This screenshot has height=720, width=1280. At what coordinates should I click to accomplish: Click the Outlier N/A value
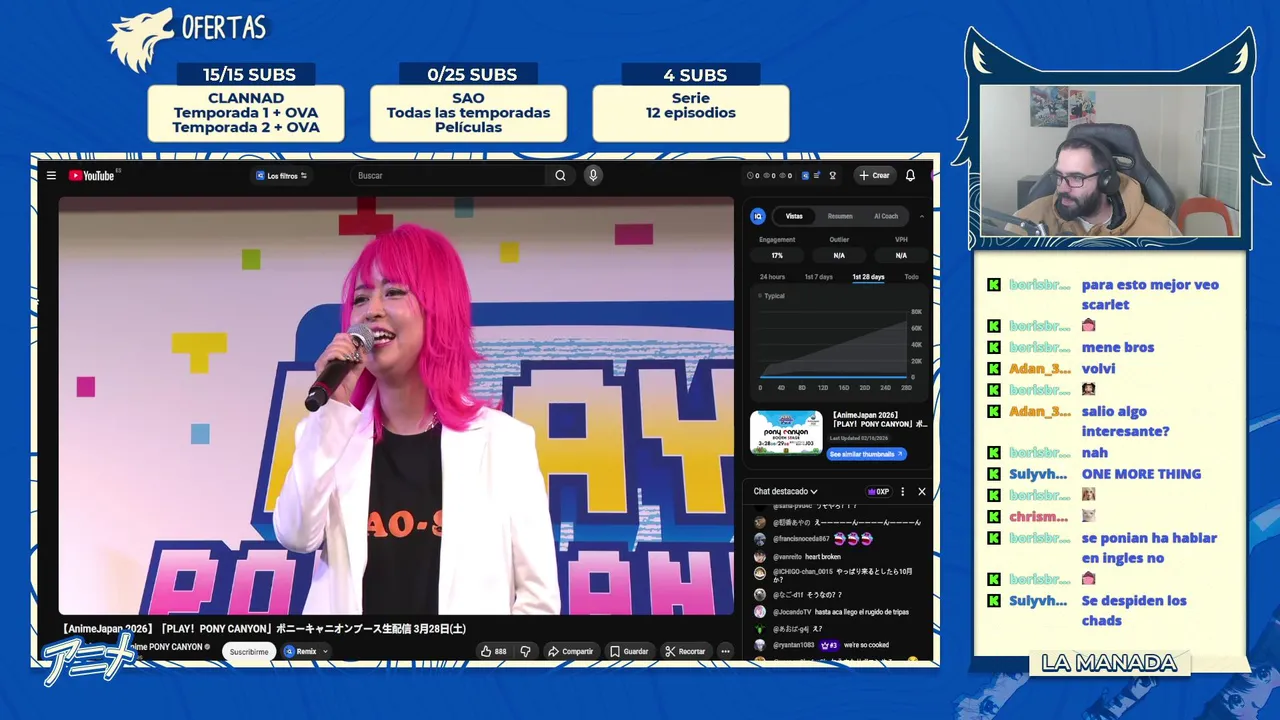click(x=839, y=255)
